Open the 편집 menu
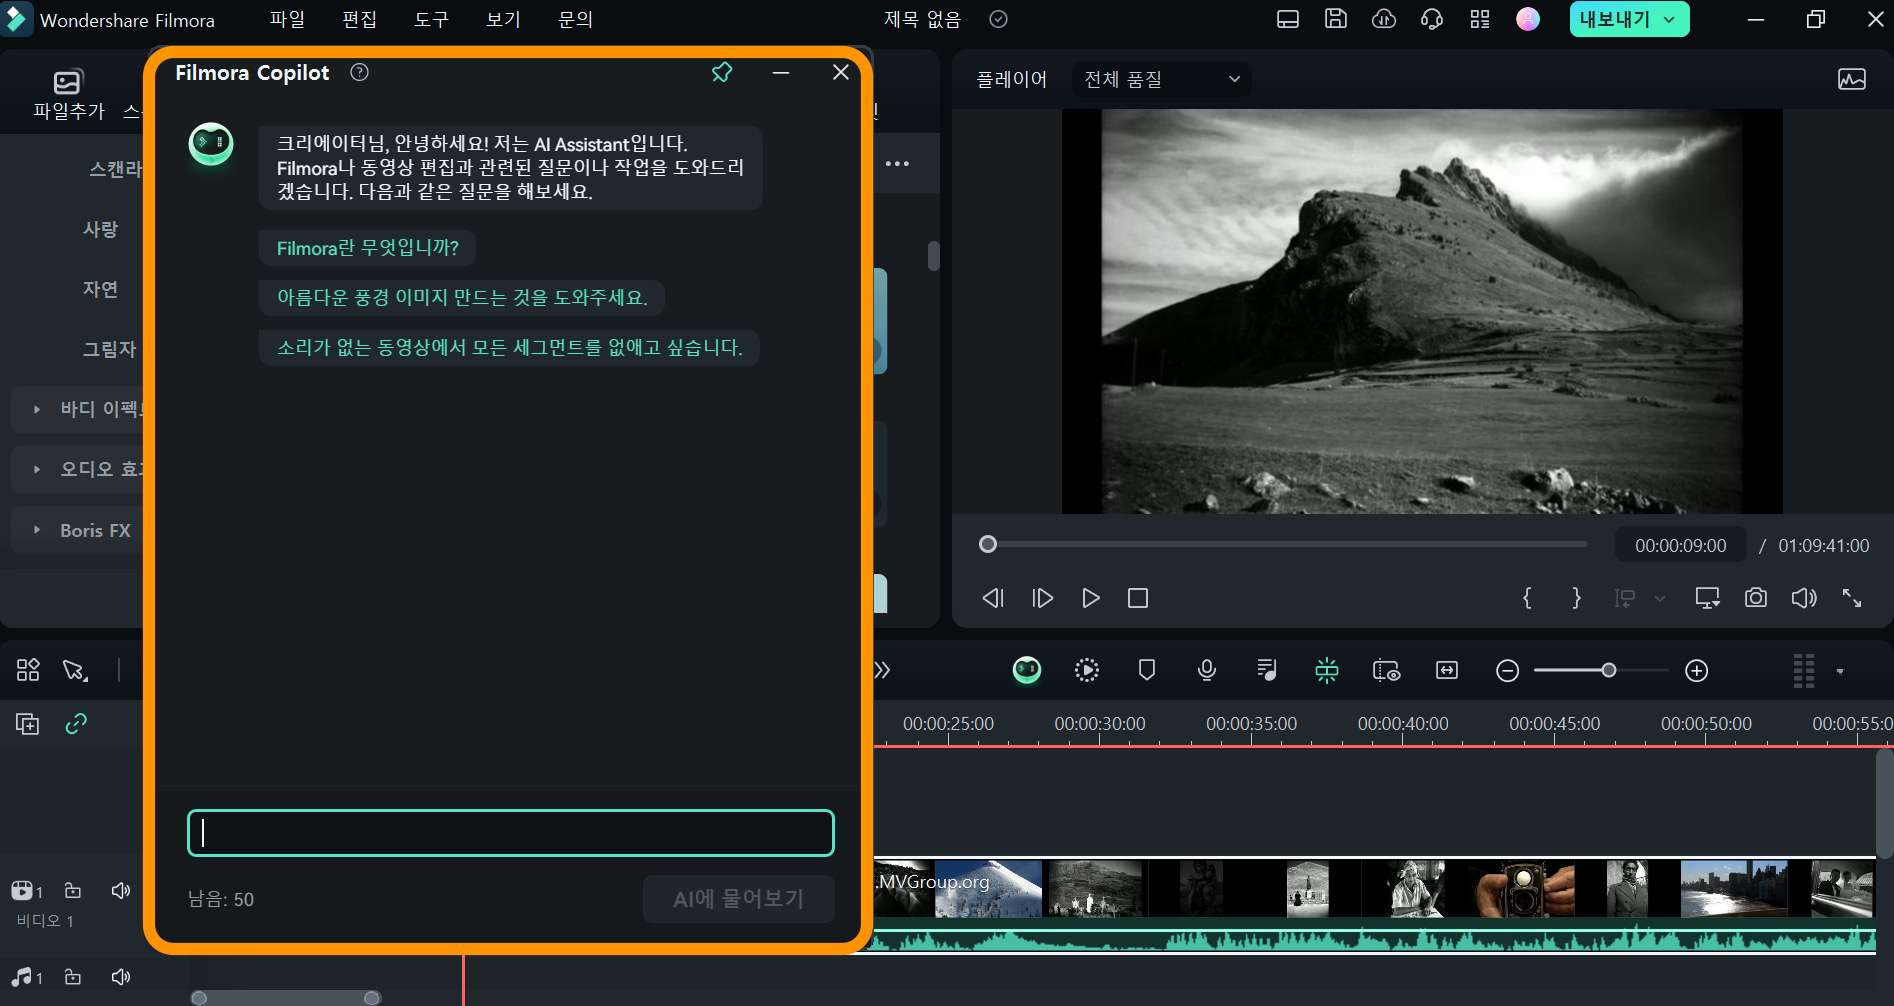Viewport: 1894px width, 1006px height. (359, 19)
